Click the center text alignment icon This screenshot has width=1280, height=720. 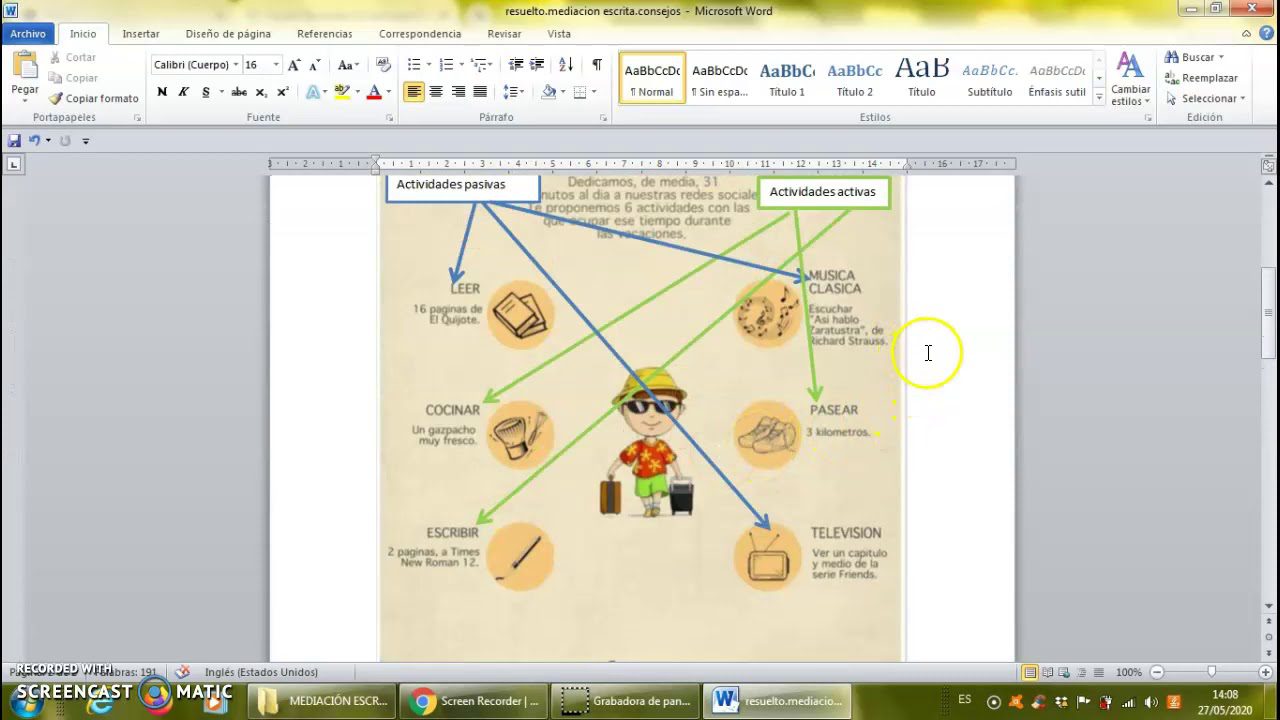(x=436, y=92)
